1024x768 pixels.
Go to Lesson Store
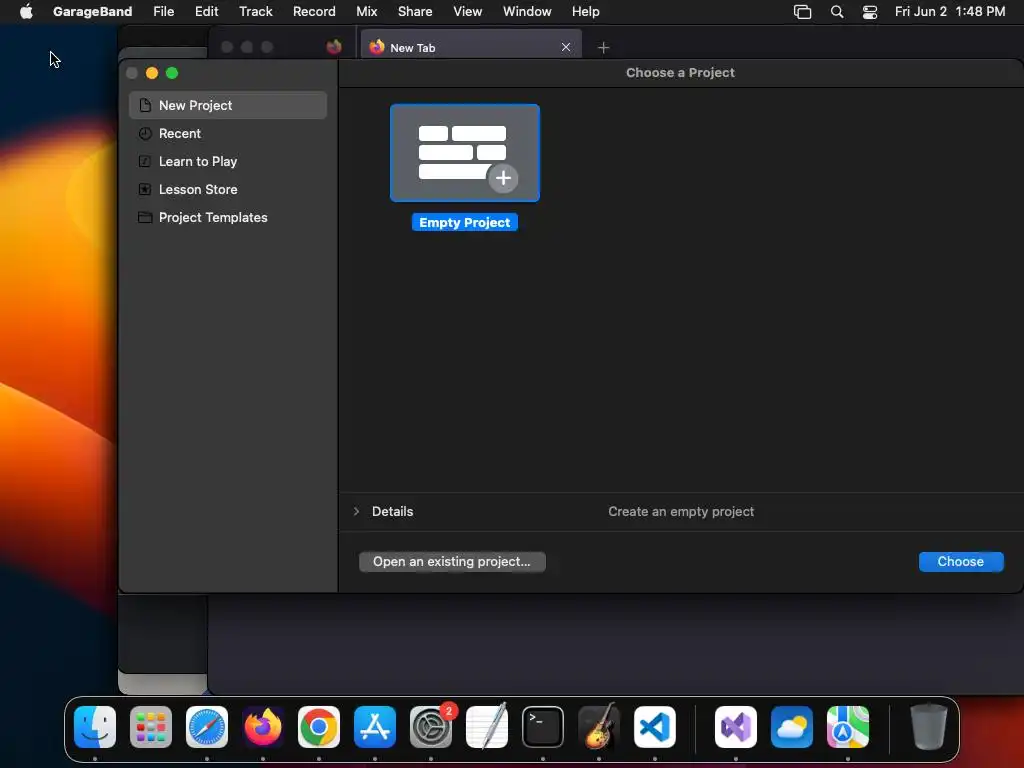(228, 189)
